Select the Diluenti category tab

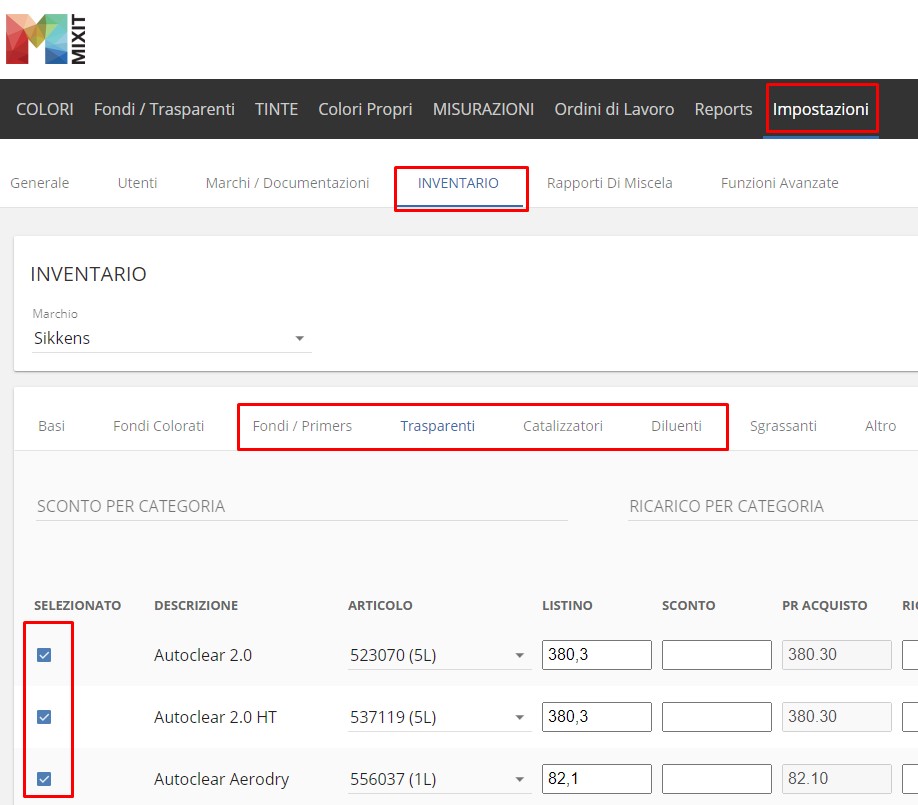click(676, 426)
